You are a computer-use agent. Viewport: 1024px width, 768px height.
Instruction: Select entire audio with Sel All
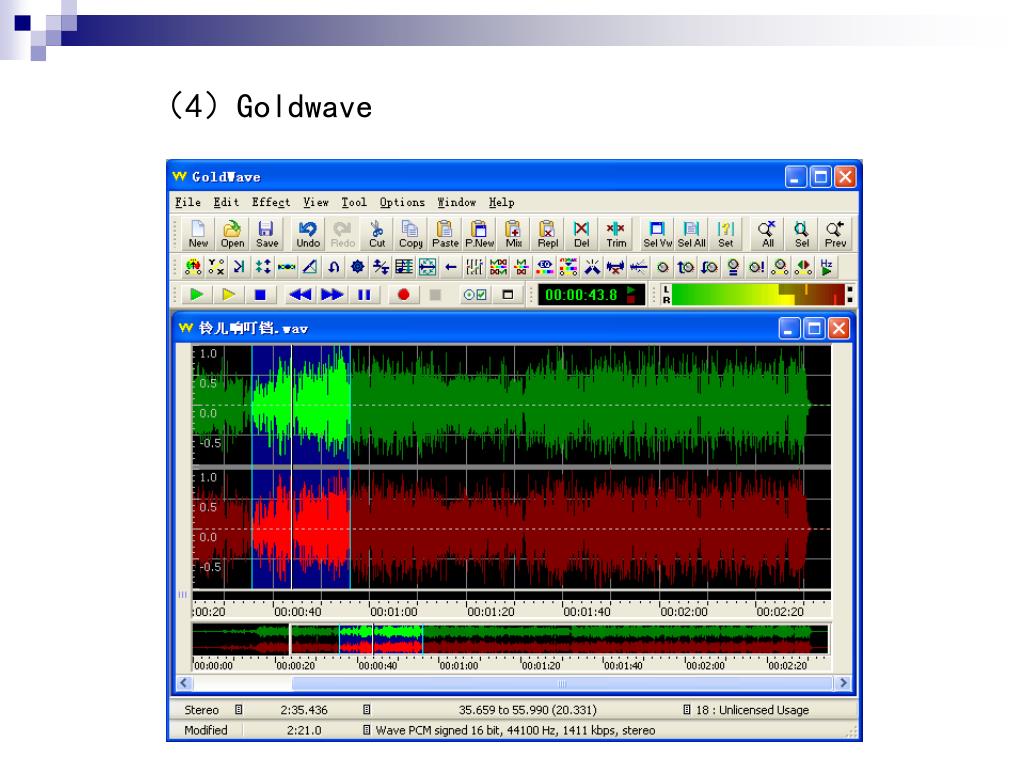[692, 234]
